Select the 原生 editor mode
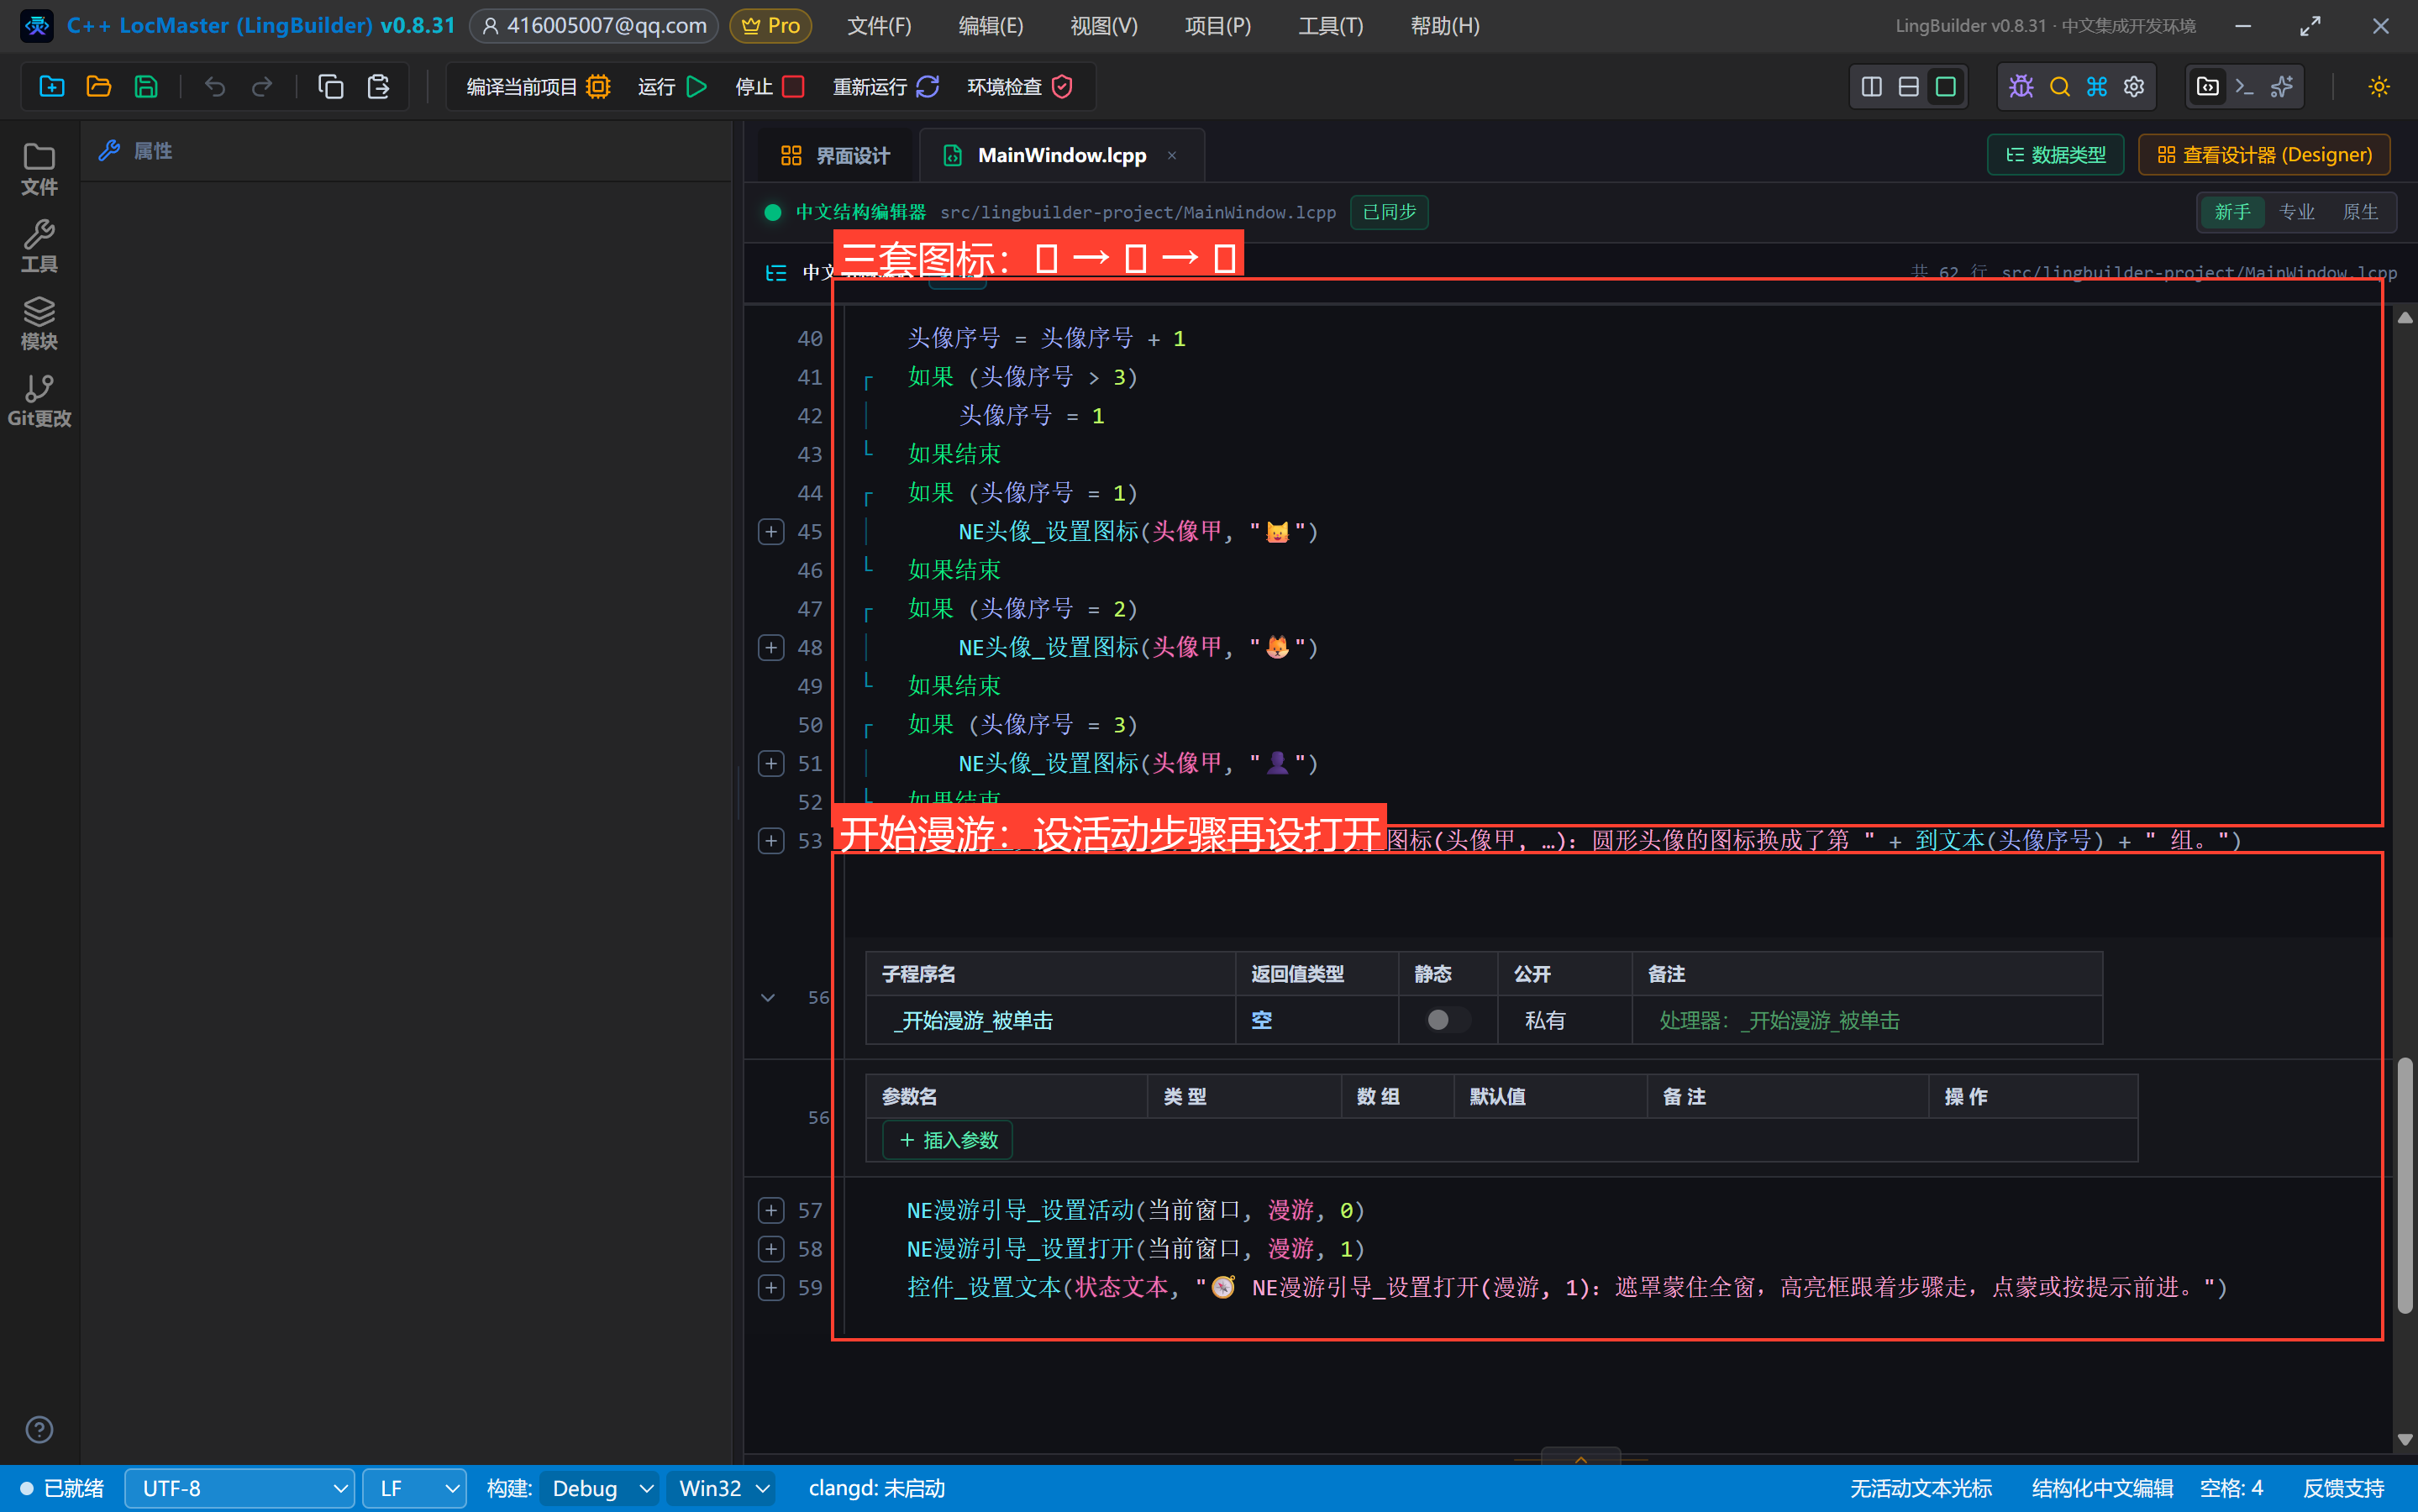The width and height of the screenshot is (2418, 1512). point(2360,212)
